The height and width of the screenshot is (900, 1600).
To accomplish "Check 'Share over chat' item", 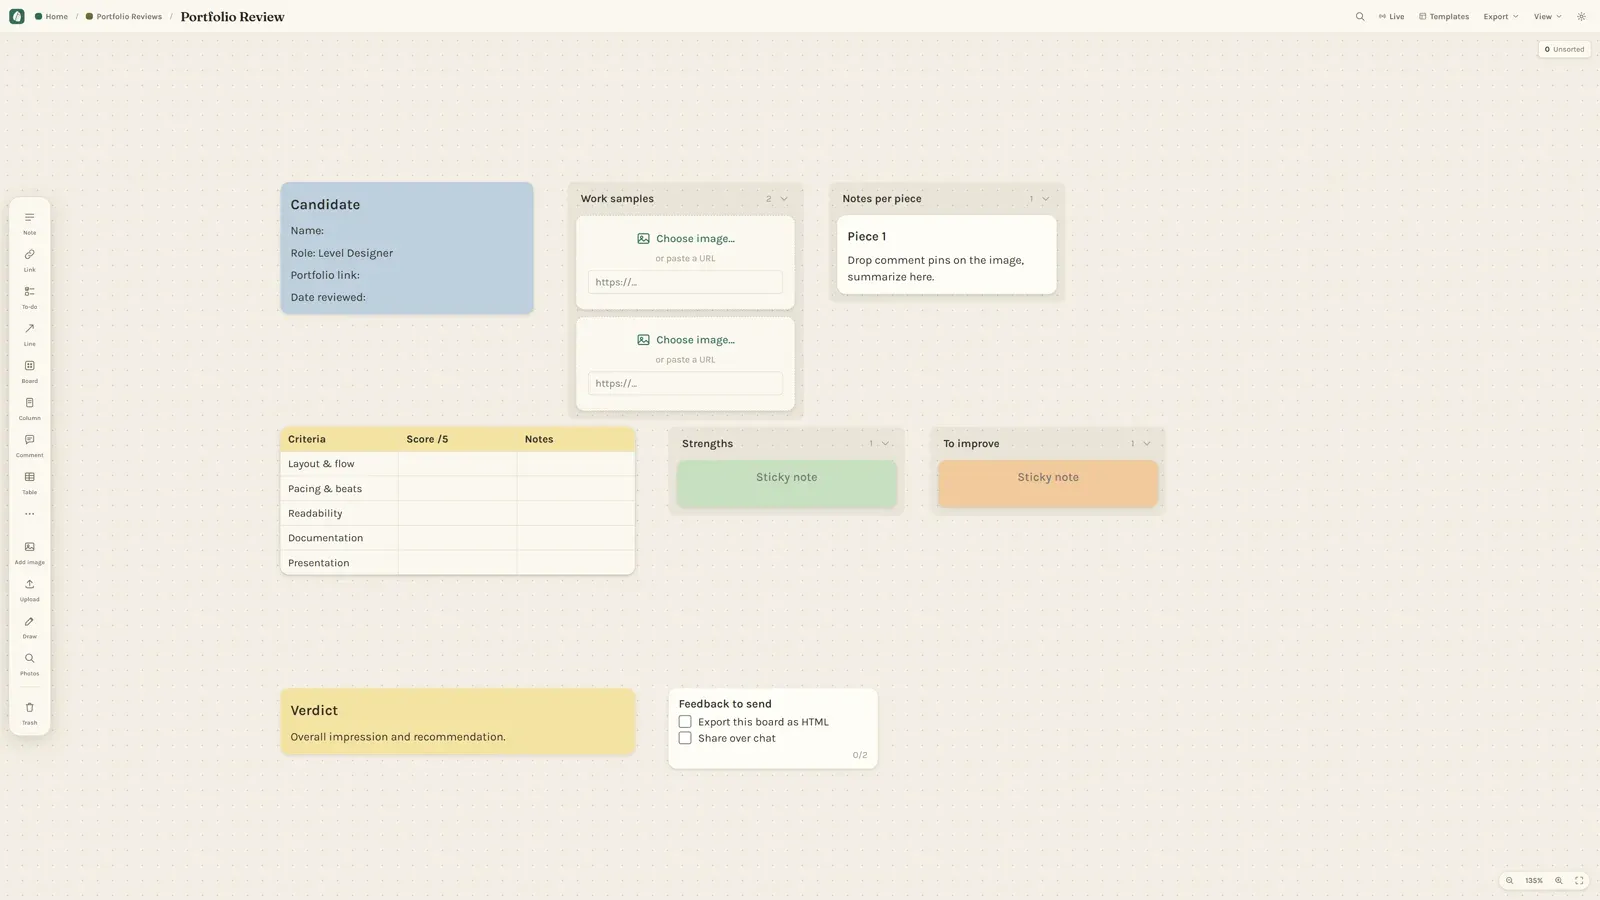I will coord(685,738).
